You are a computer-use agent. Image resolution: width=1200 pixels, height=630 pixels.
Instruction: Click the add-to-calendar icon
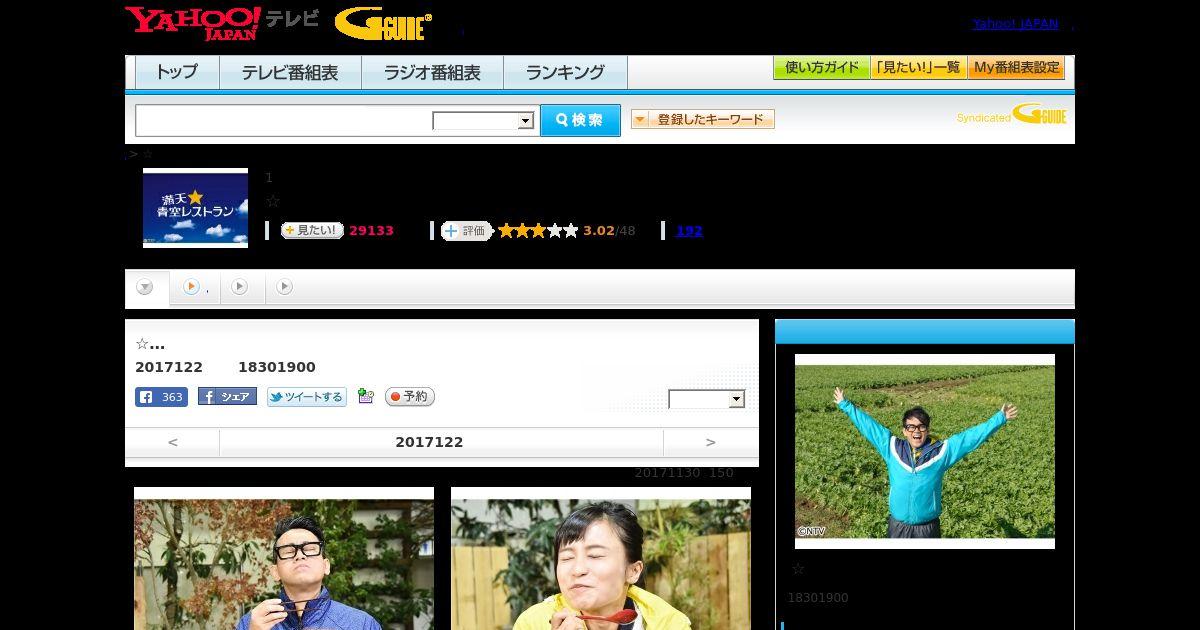[x=366, y=396]
